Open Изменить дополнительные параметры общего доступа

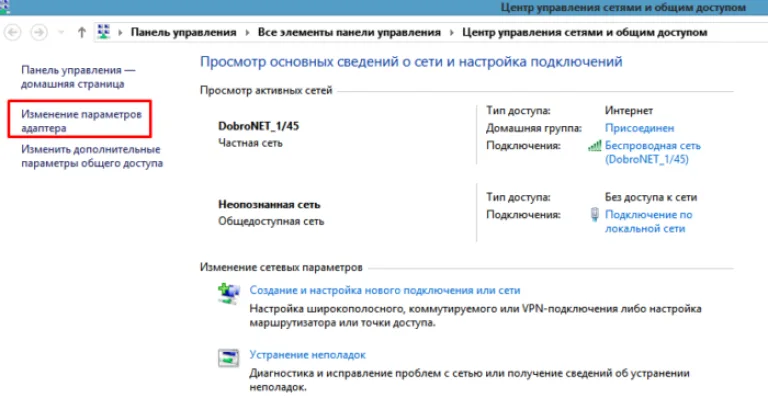point(92,156)
